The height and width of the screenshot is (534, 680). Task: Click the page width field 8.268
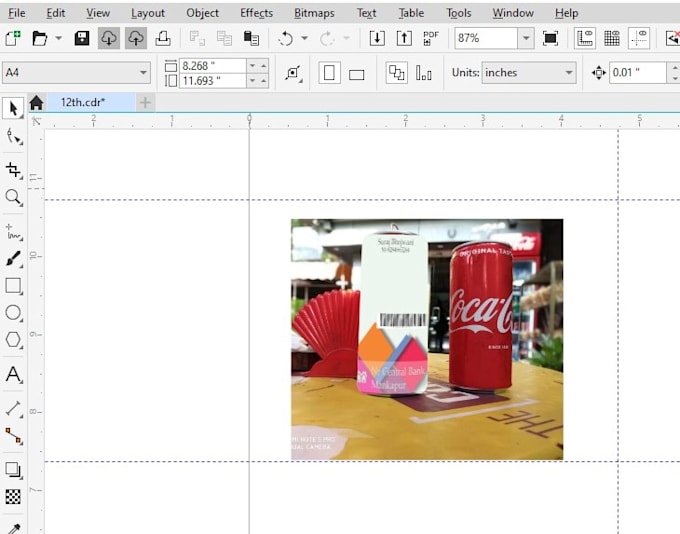pyautogui.click(x=212, y=66)
